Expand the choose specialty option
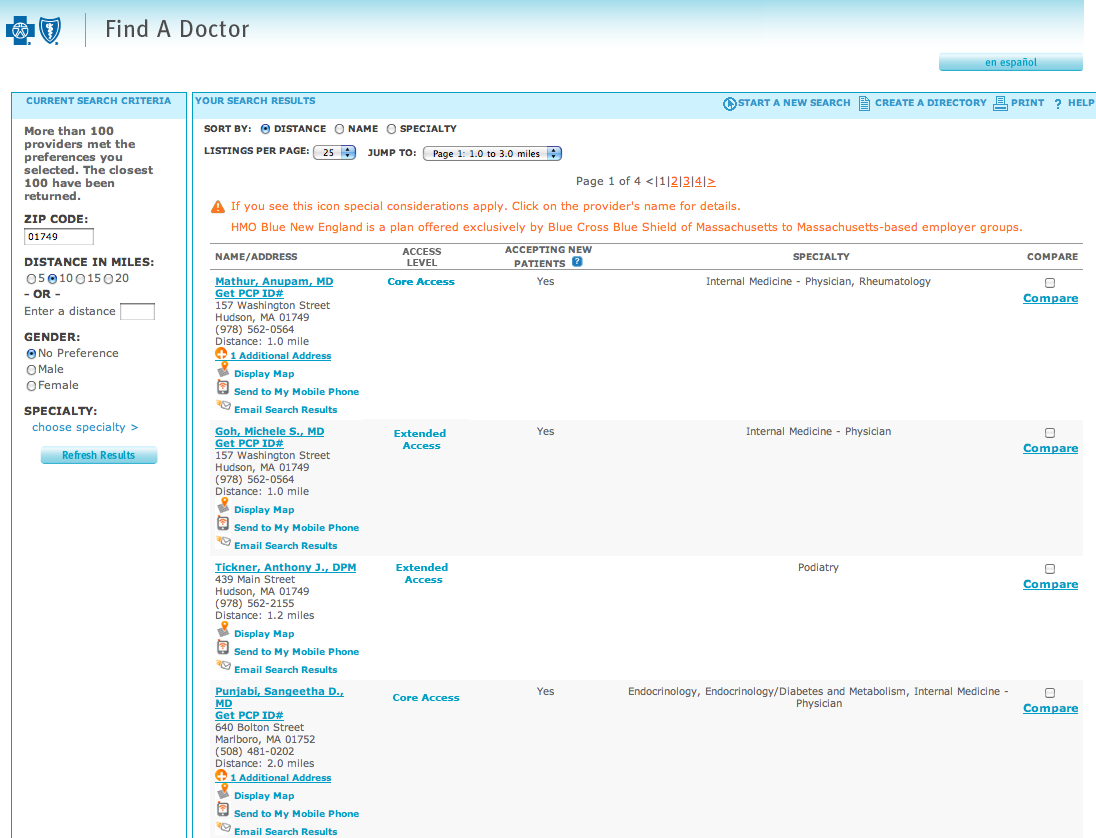 [x=85, y=427]
